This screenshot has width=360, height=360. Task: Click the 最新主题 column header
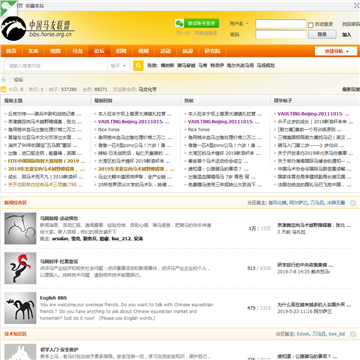tap(14, 100)
